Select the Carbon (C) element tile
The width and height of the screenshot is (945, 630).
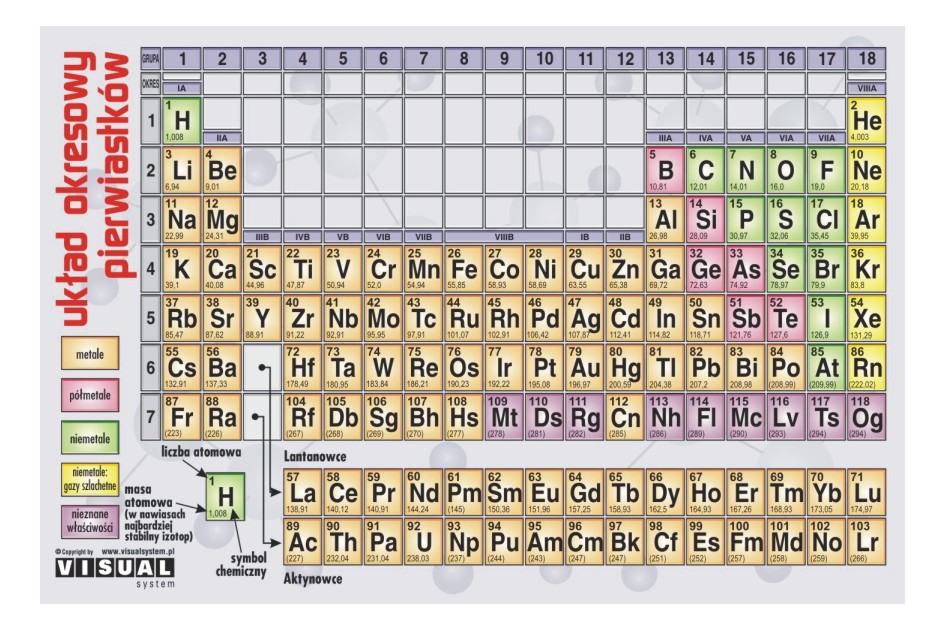[705, 170]
